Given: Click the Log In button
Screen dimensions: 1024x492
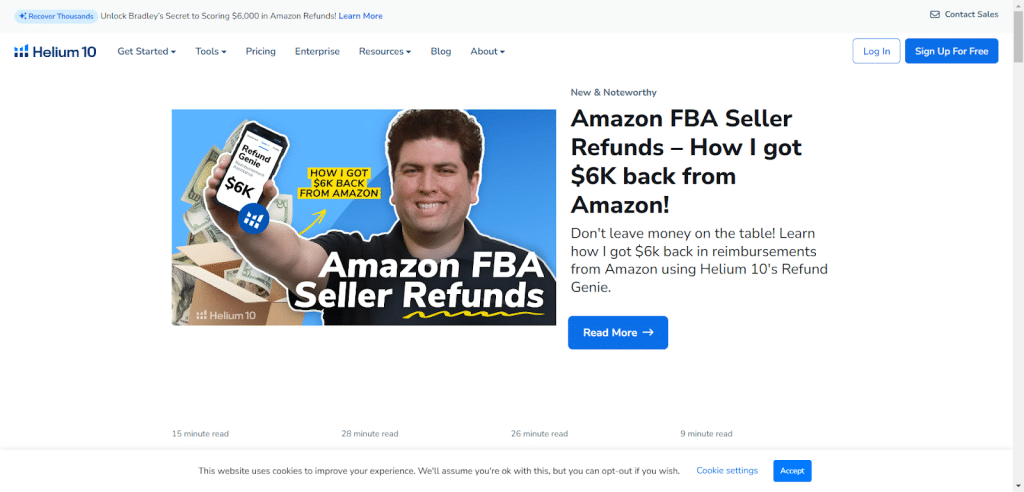Looking at the screenshot, I should 876,51.
